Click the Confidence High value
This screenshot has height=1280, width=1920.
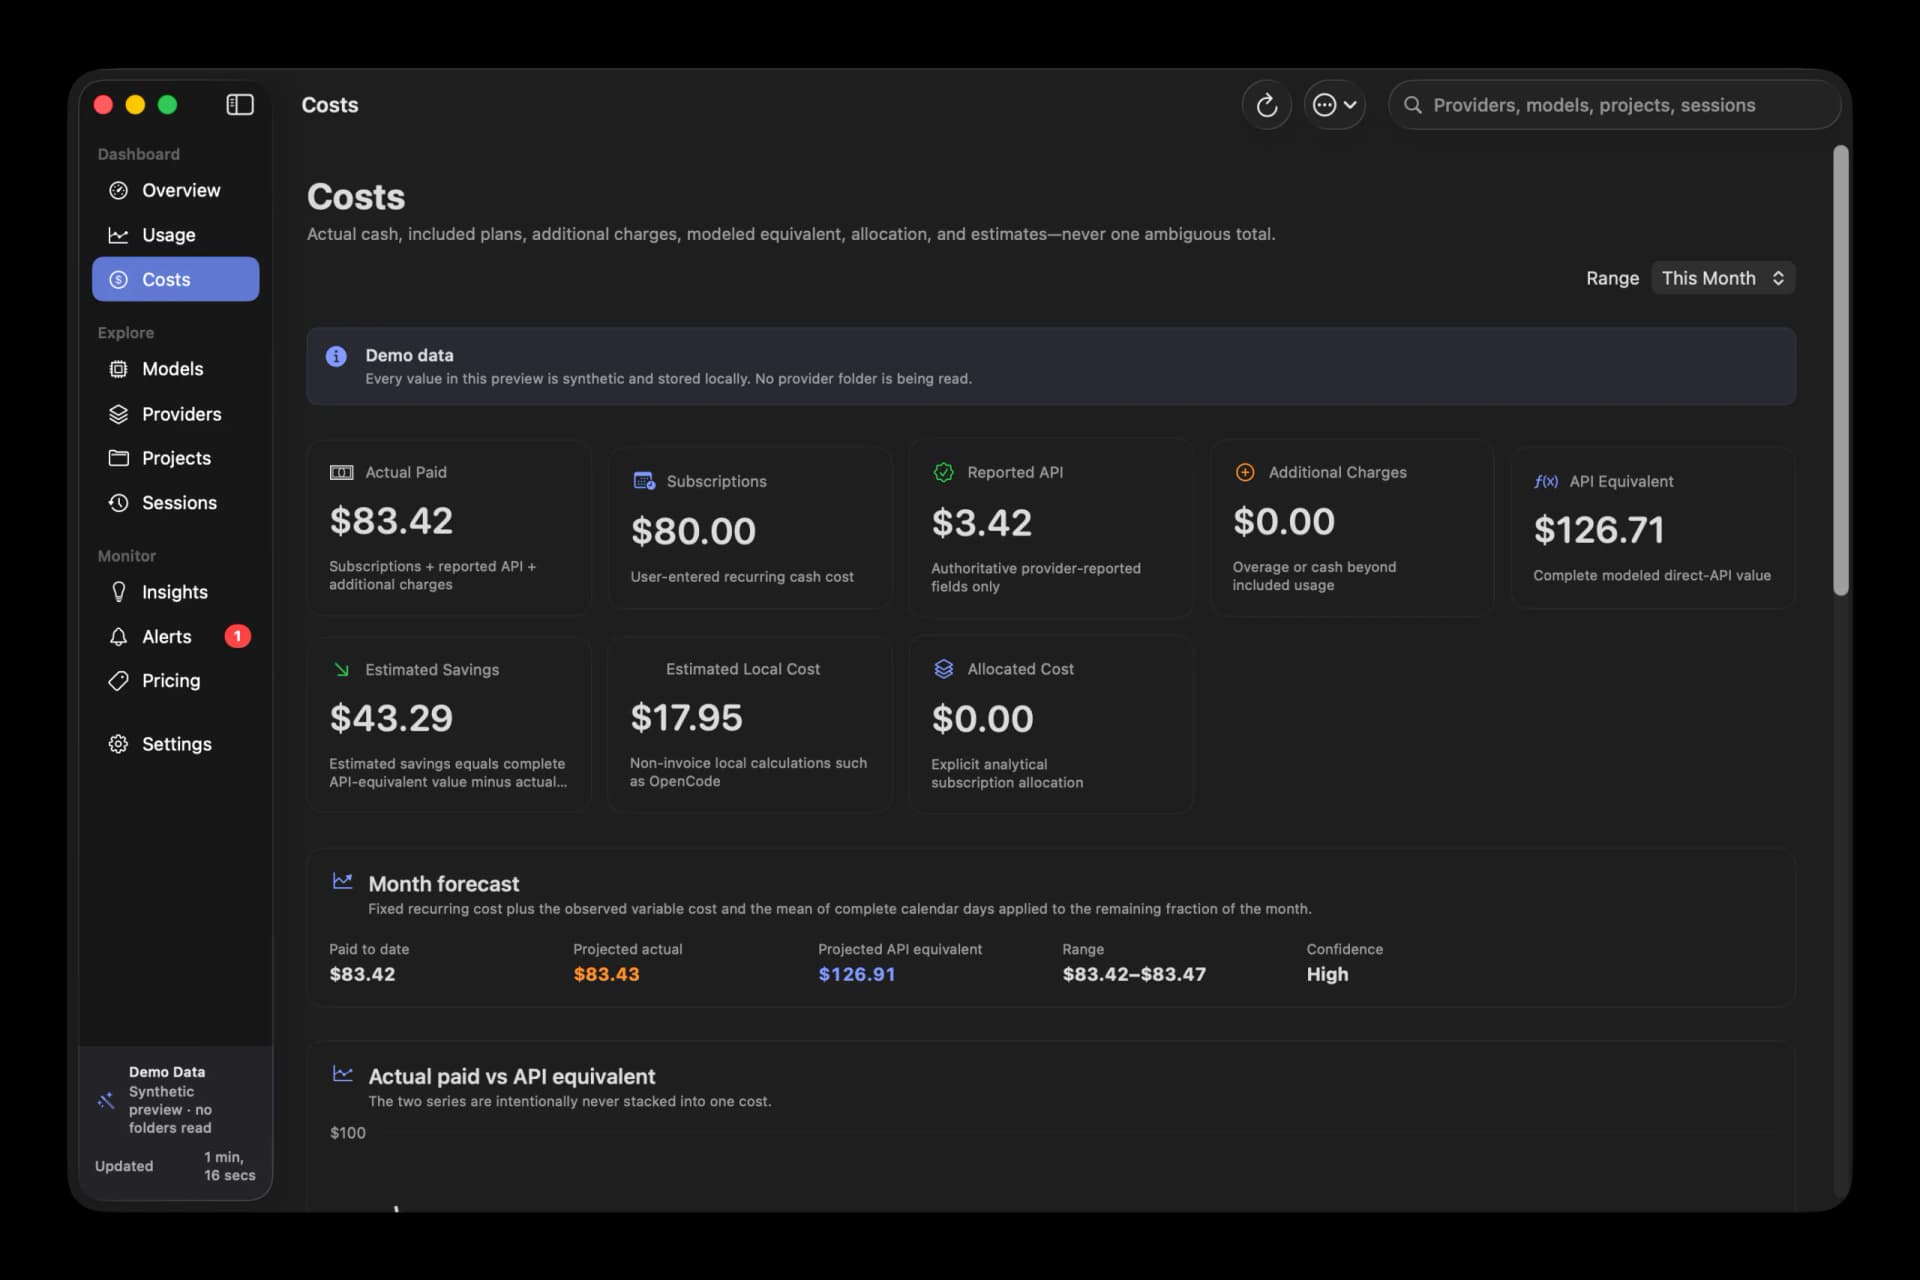1327,974
